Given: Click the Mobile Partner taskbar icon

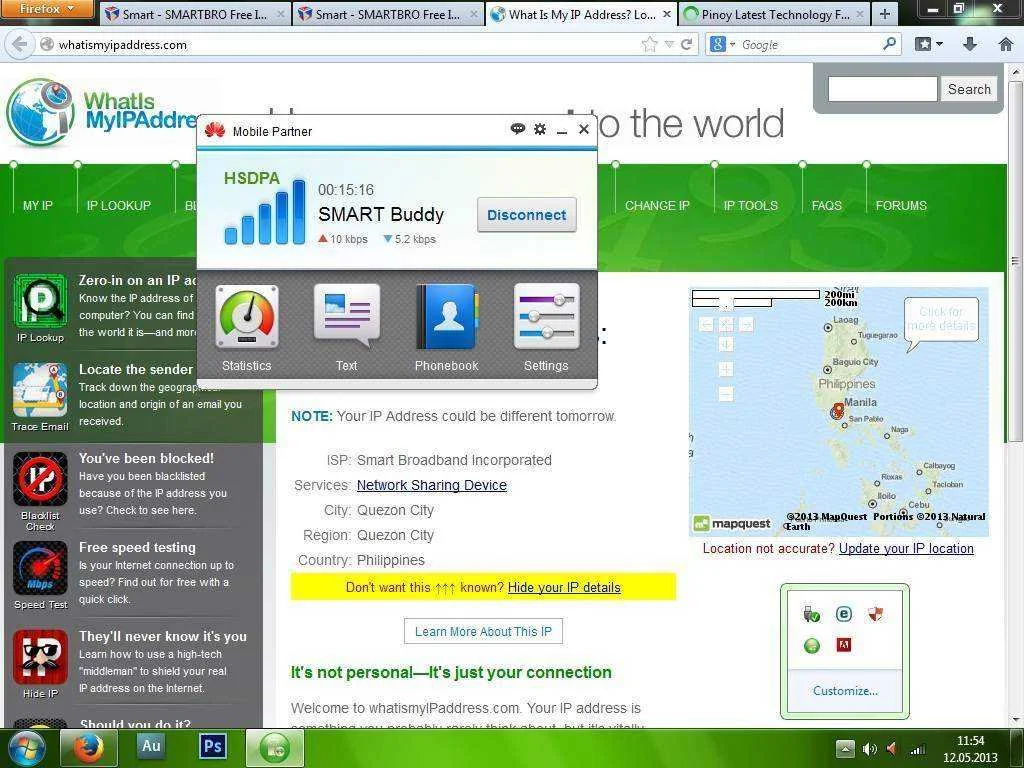Looking at the screenshot, I should (x=275, y=748).
